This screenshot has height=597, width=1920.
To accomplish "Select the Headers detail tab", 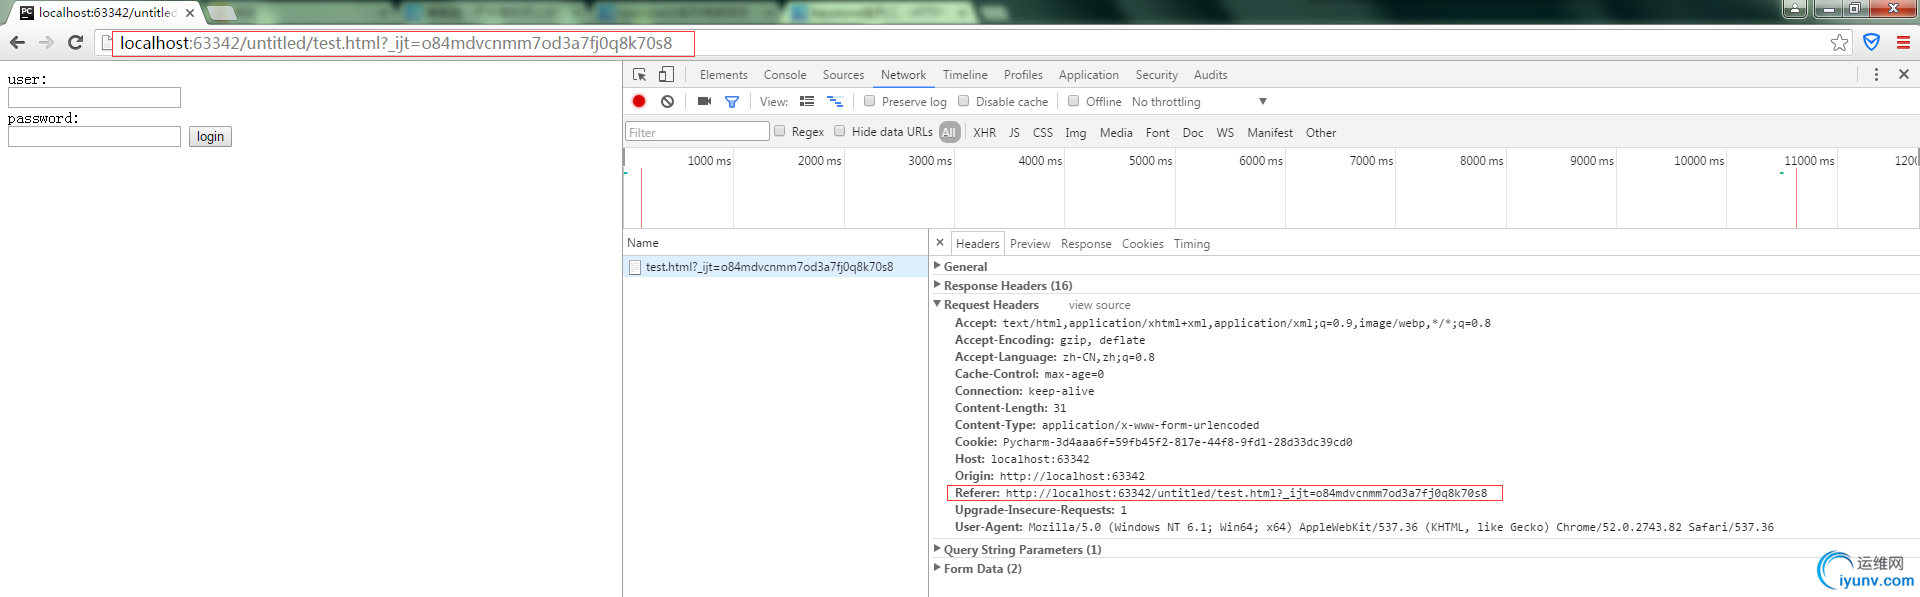I will (977, 244).
